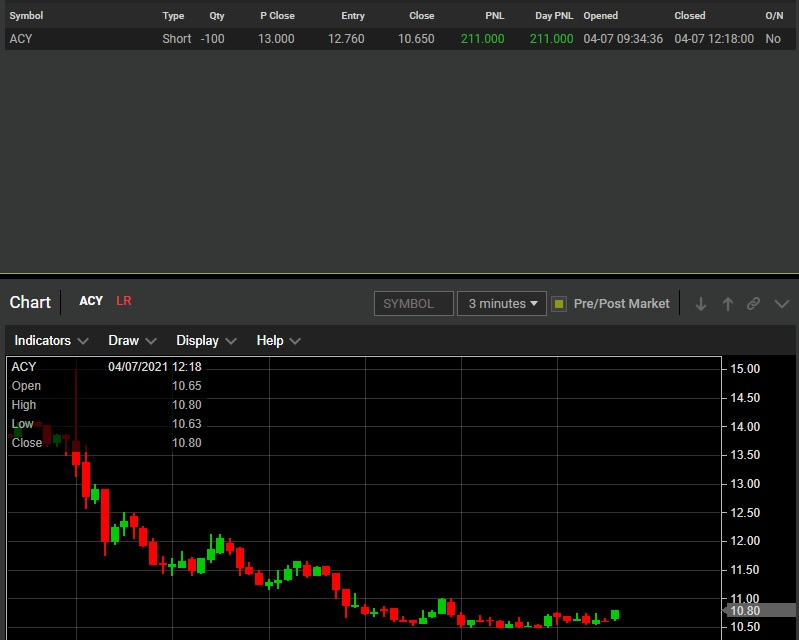Click the last green candle on chart
The width and height of the screenshot is (799, 640).
click(615, 615)
